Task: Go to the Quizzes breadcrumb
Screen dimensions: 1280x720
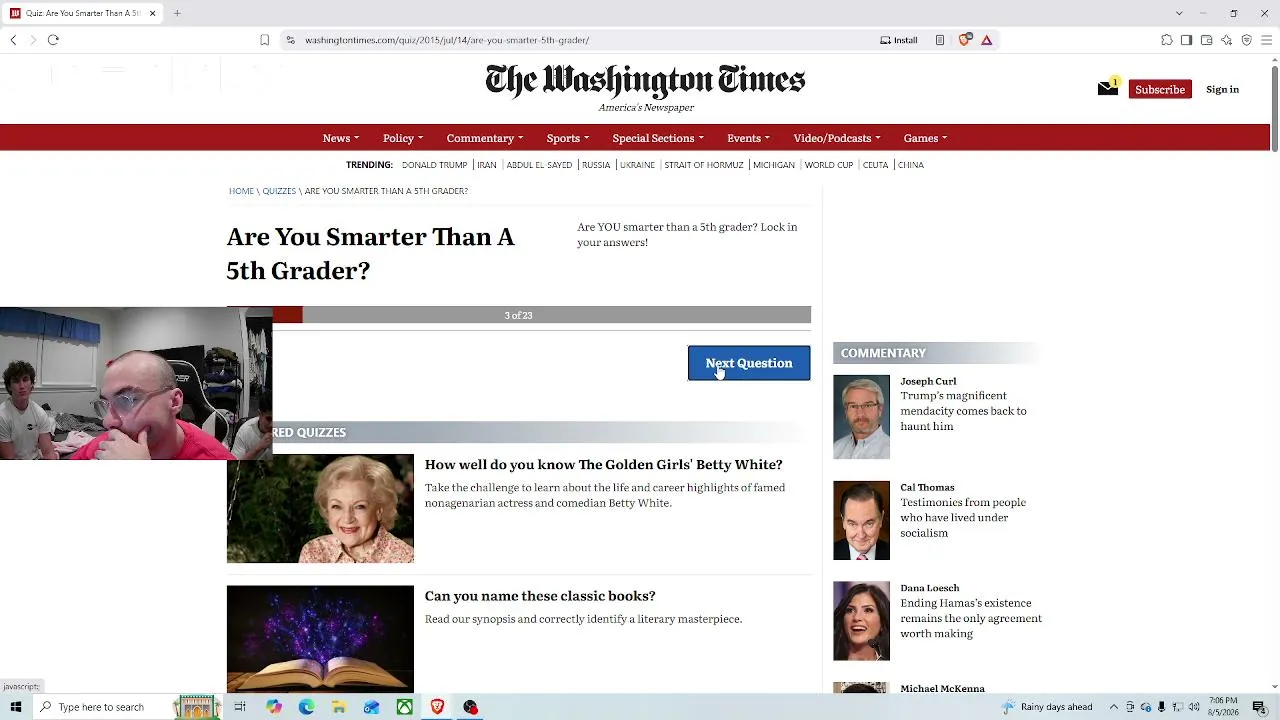Action: coord(279,191)
